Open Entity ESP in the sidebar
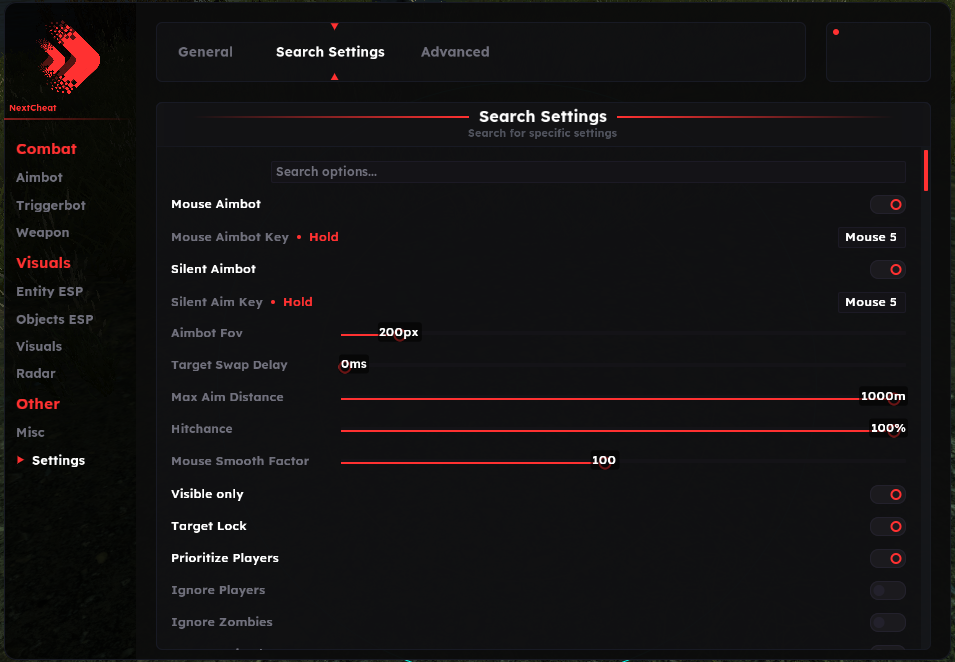 pyautogui.click(x=49, y=292)
